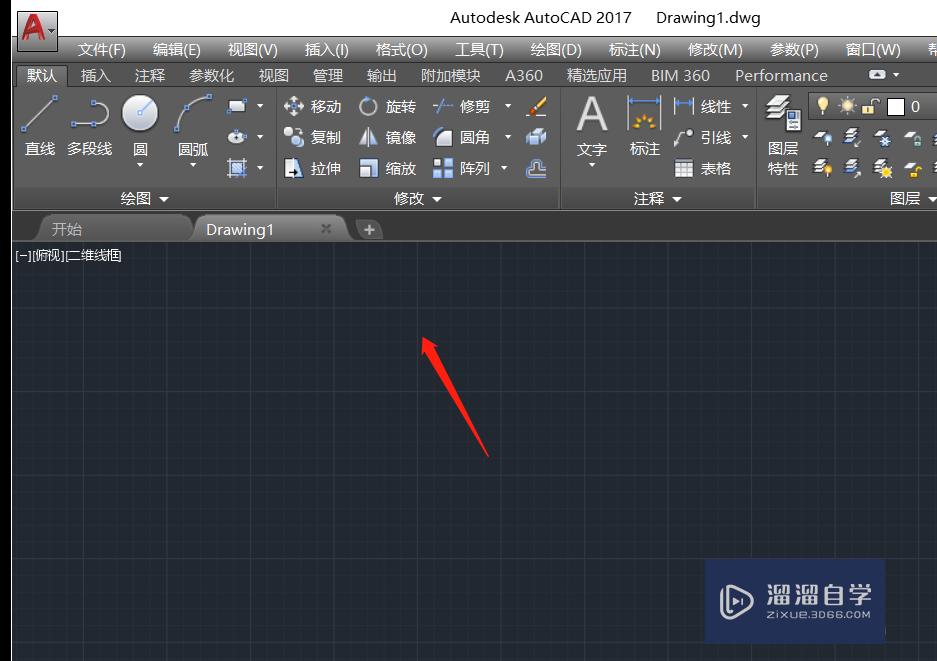Viewport: 937px width, 661px height.
Task: Toggle layer freeze sun icon
Action: click(846, 106)
